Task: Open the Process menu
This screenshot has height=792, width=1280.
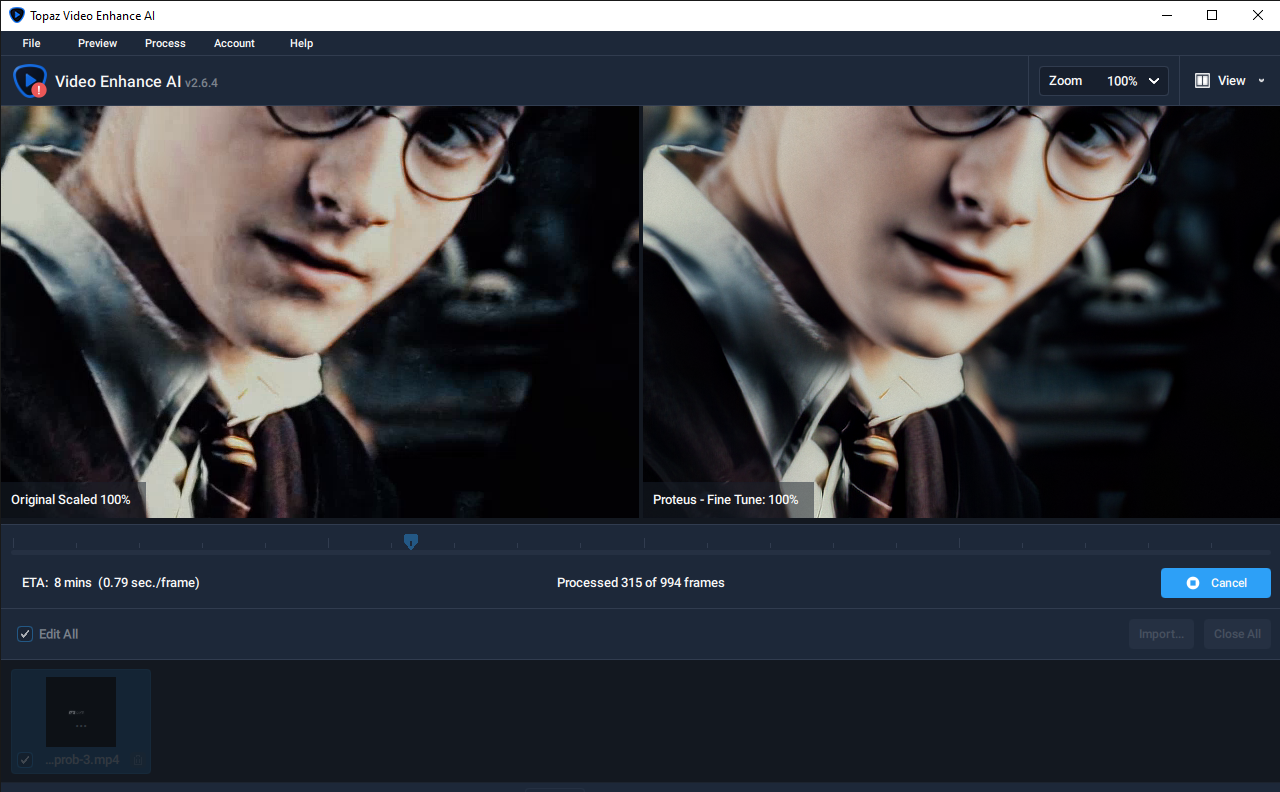Action: (x=165, y=43)
